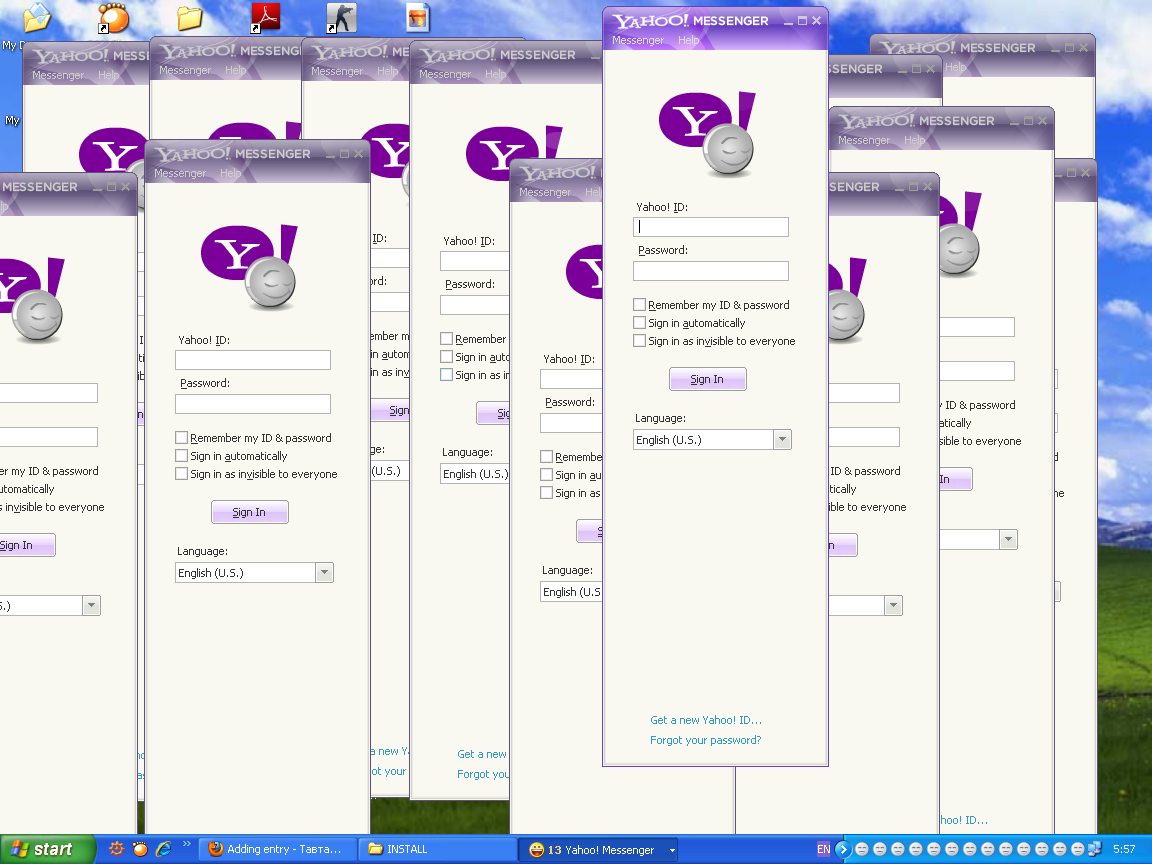Open the Adobe Reader desktop shortcut icon
This screenshot has height=864, width=1152.
[x=265, y=18]
